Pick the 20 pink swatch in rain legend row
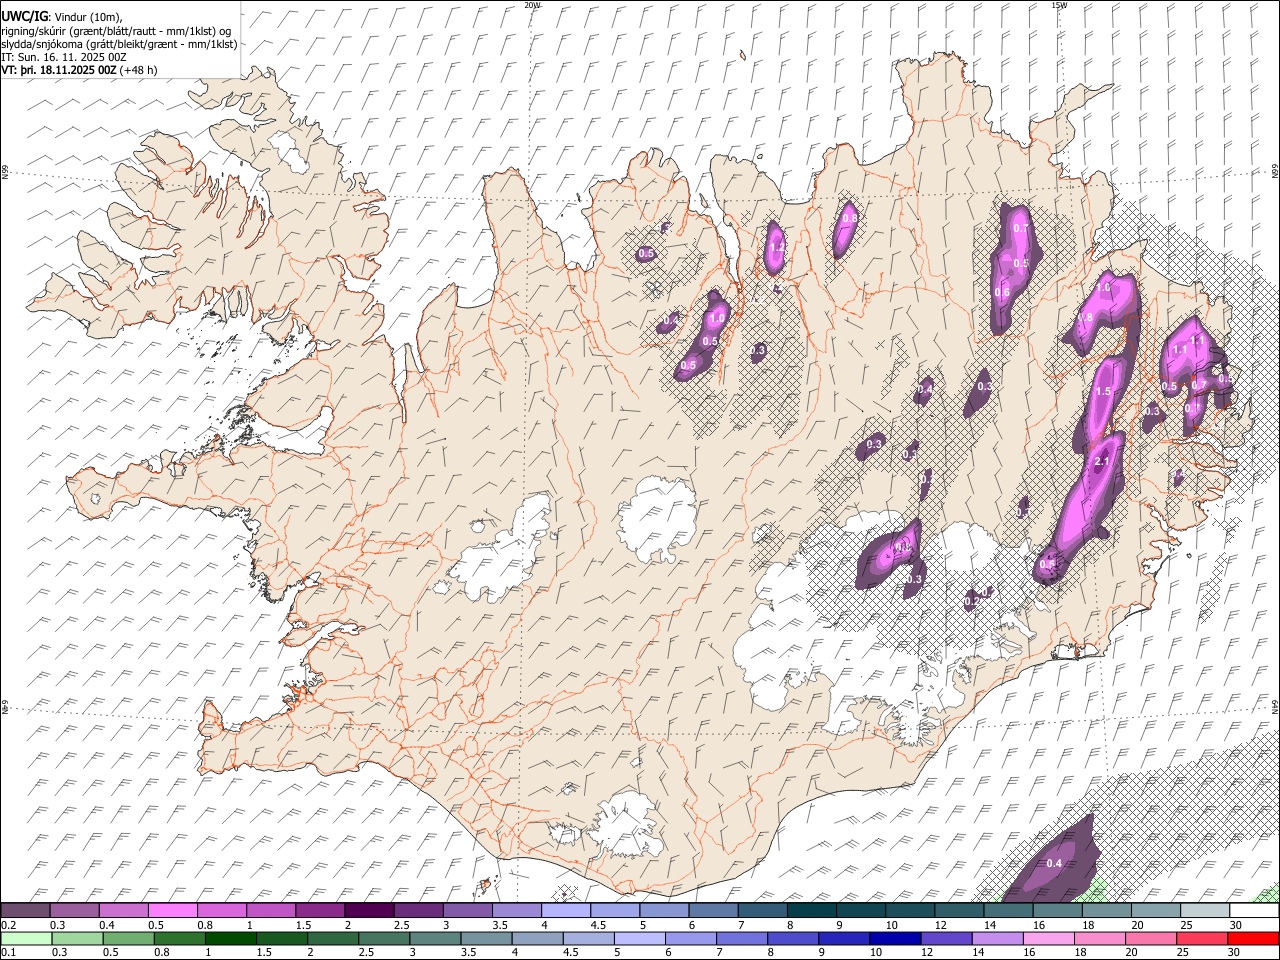The width and height of the screenshot is (1280, 960). [1151, 938]
